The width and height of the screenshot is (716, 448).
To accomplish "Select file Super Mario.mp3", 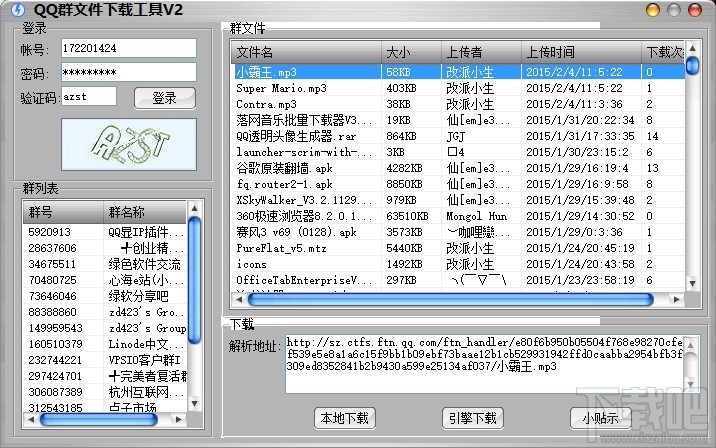I will coord(458,88).
